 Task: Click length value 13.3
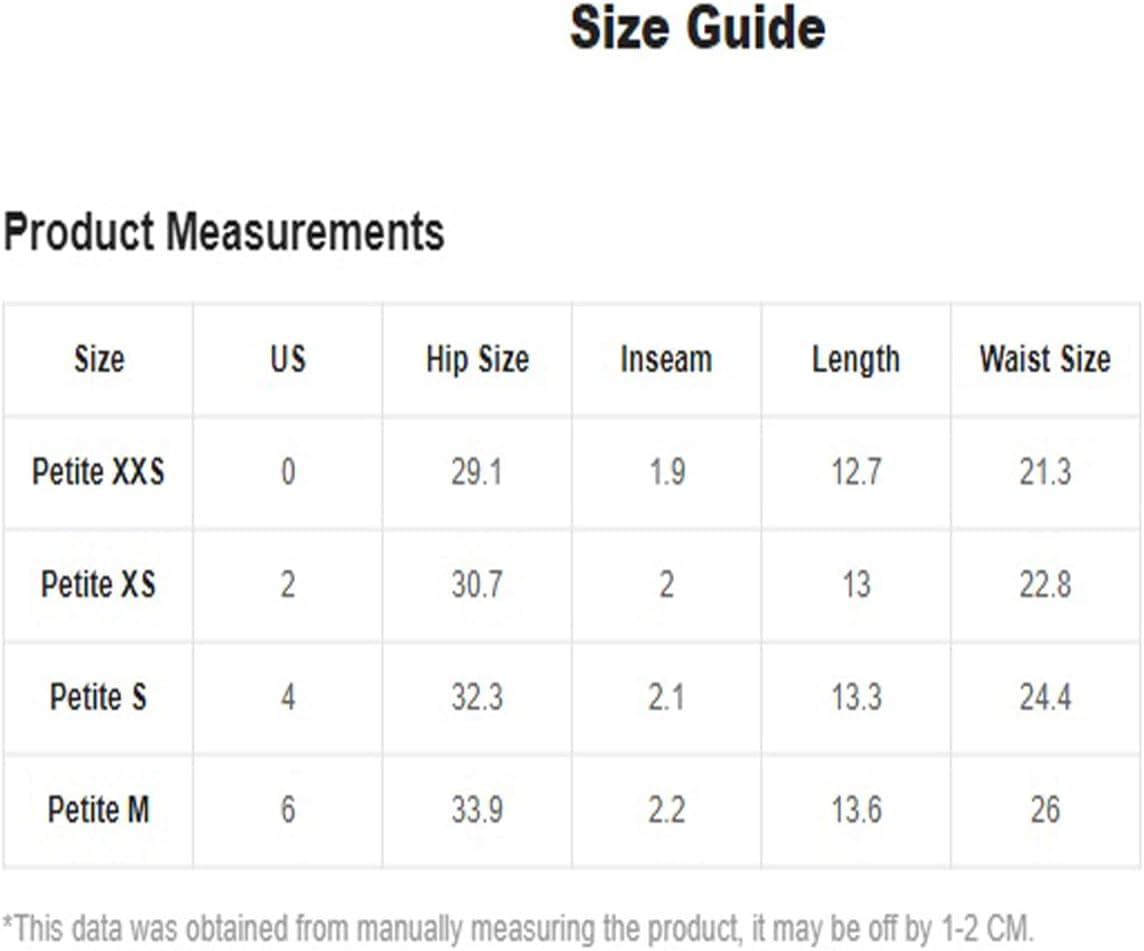click(857, 696)
